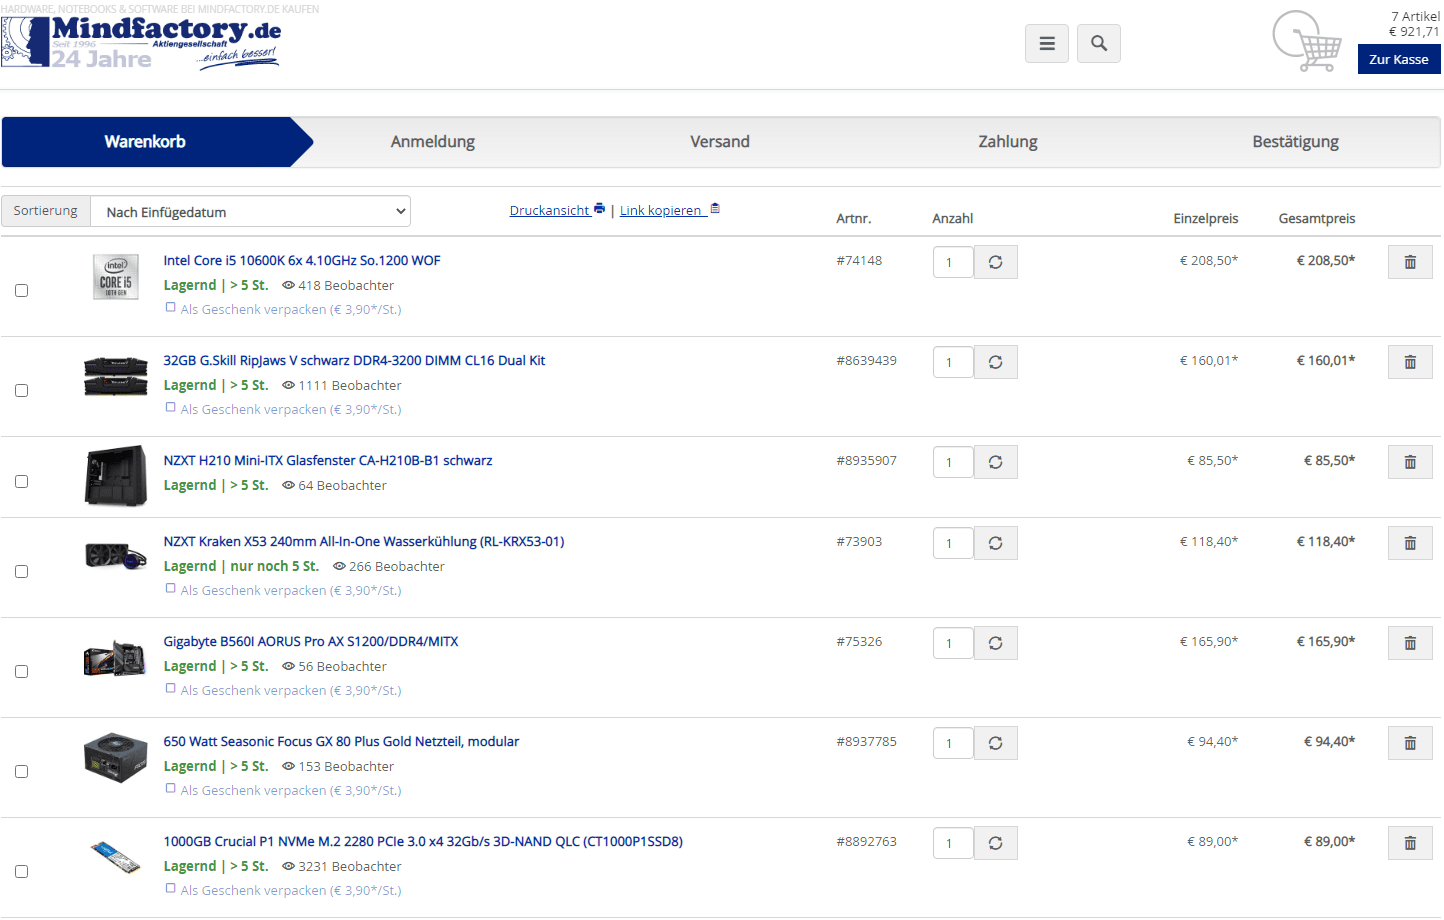Enable gift wrapping for Seasonic Focus GX
The image size is (1444, 920).
coord(170,789)
